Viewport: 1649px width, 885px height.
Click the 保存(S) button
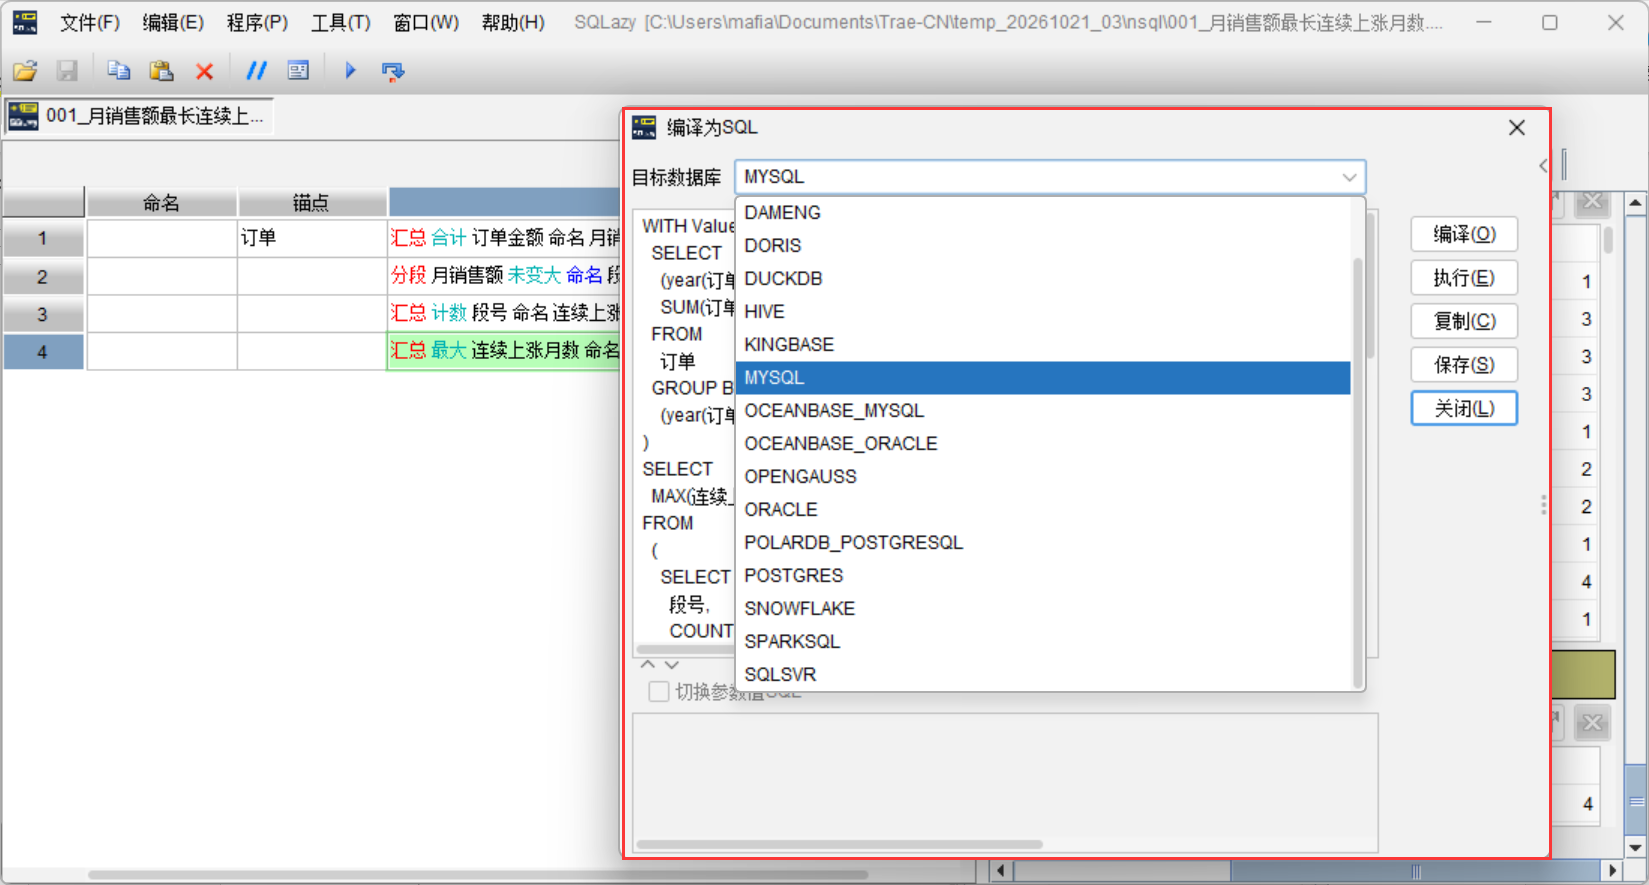click(1464, 365)
